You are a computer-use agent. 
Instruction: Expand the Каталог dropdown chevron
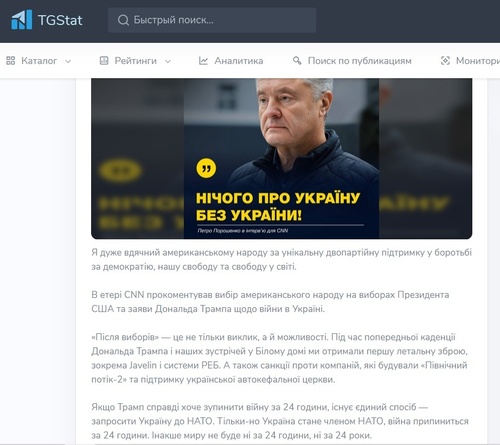pyautogui.click(x=68, y=61)
